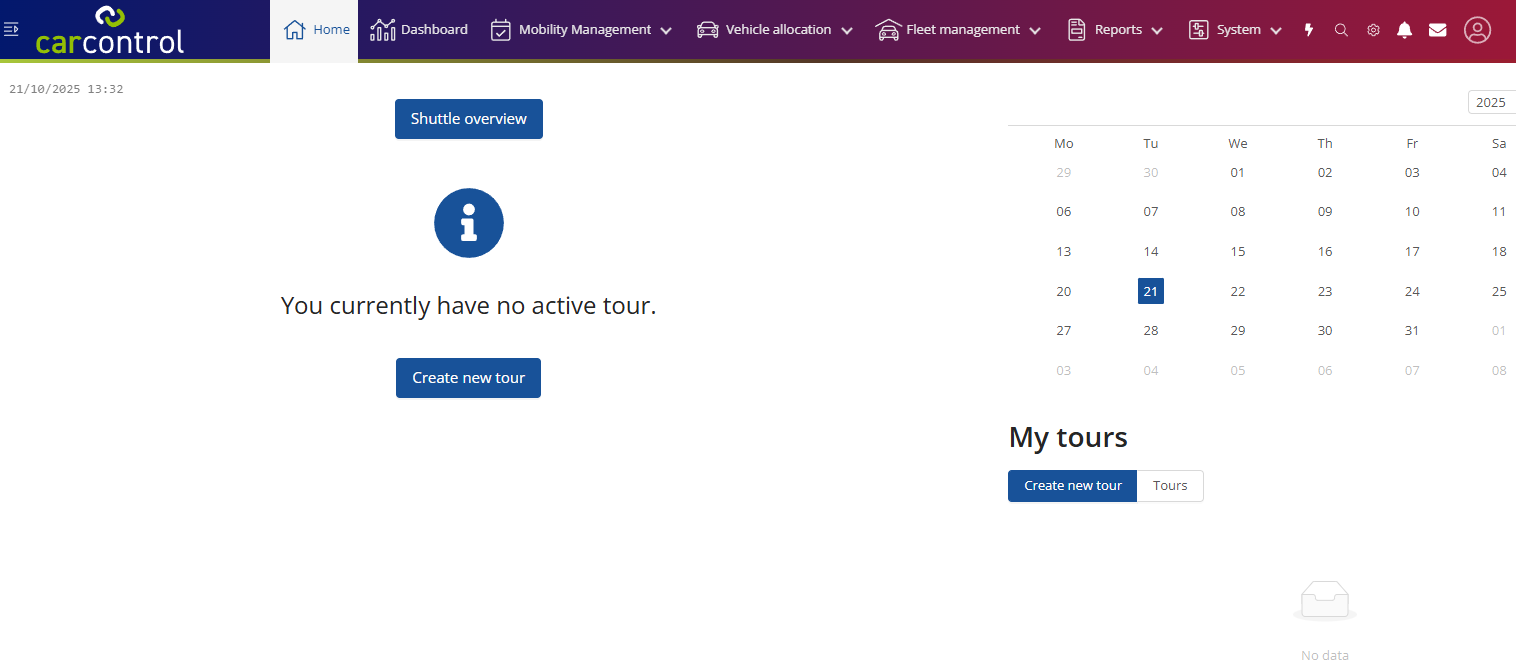Expand the Fleet management dropdown
Screen dimensions: 1516x666
(958, 30)
